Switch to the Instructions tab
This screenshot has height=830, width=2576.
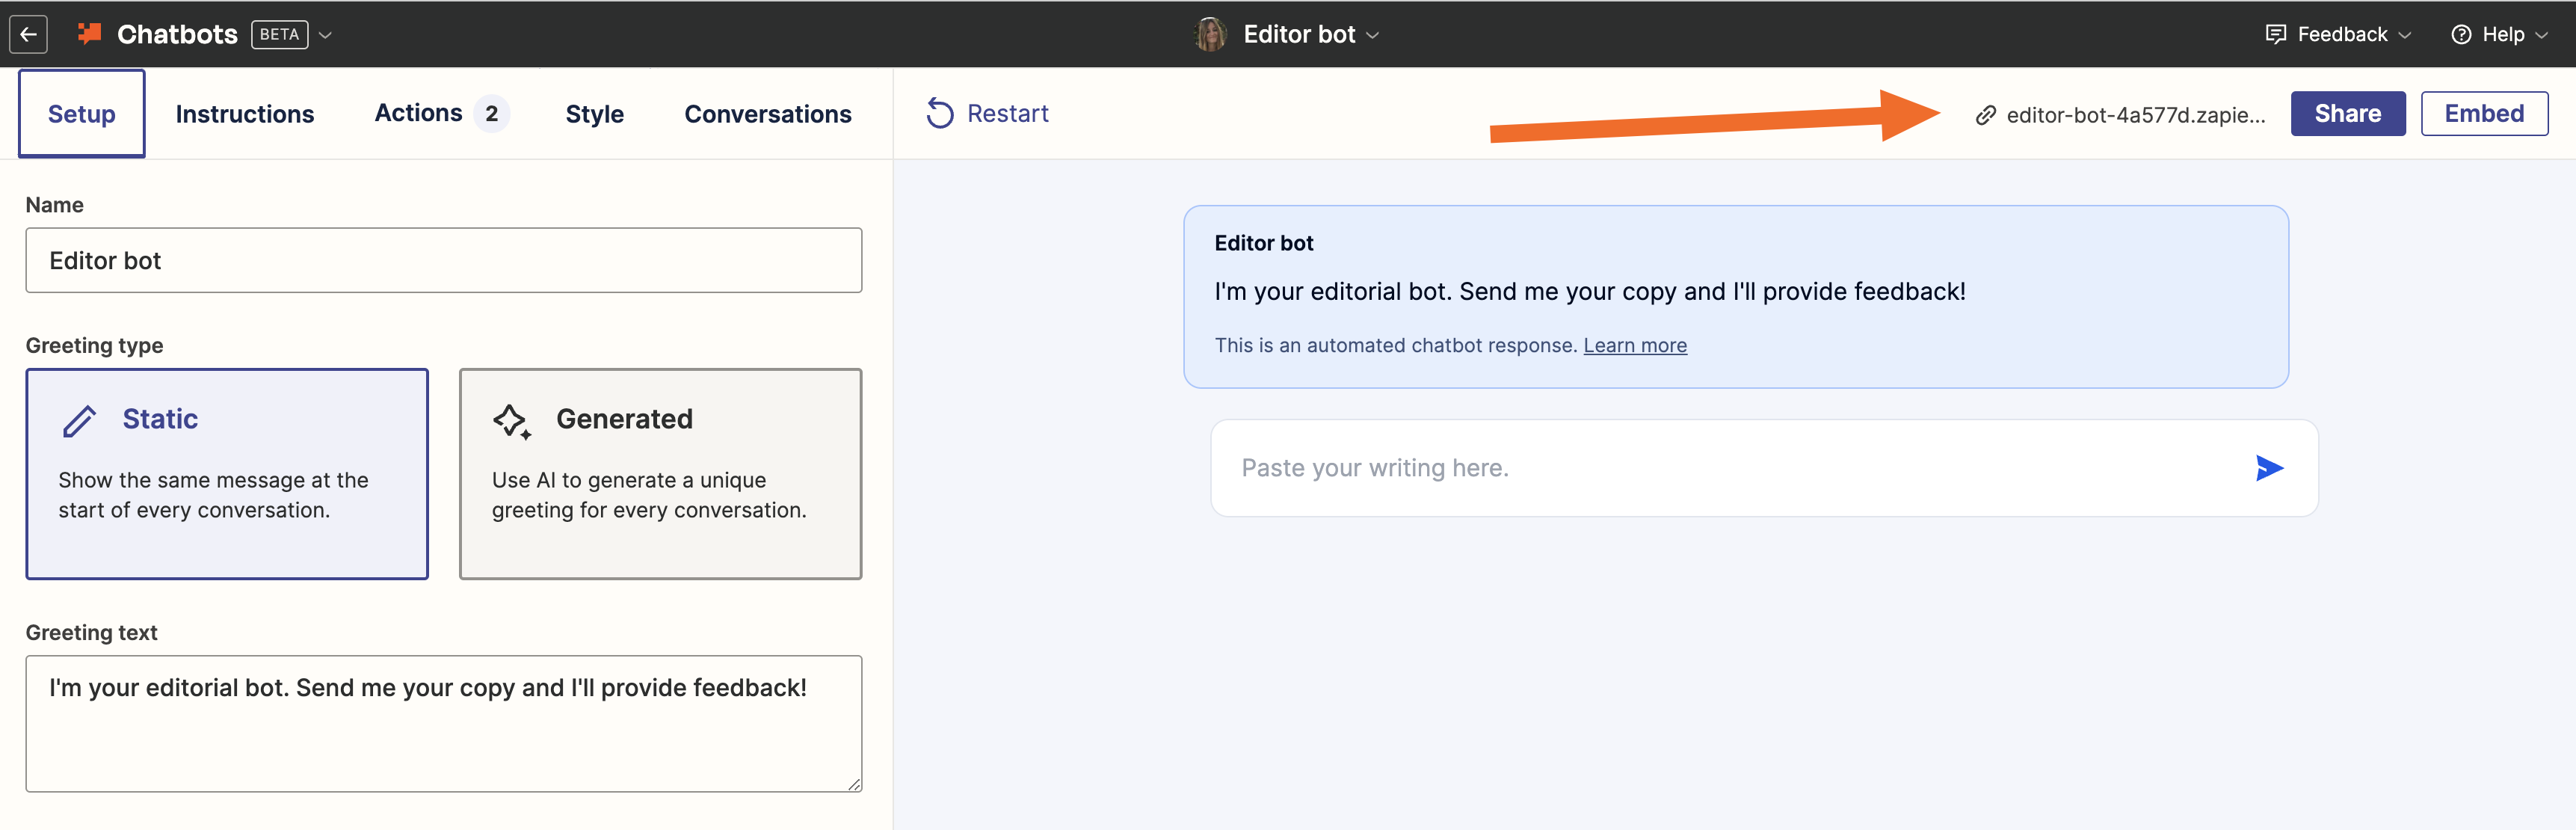point(245,114)
